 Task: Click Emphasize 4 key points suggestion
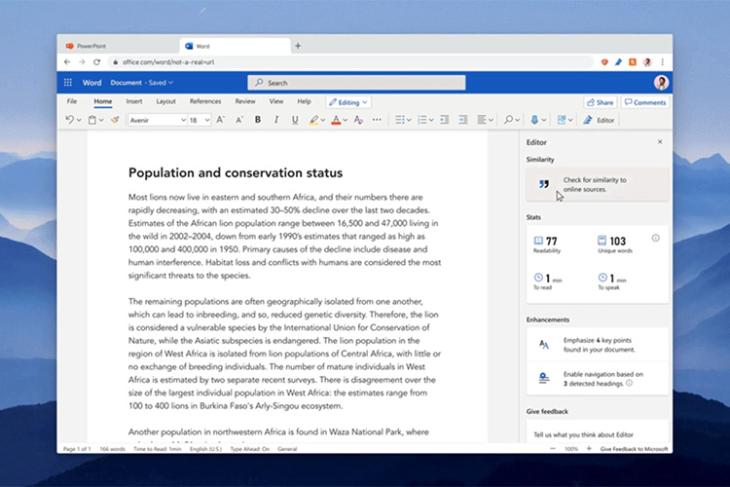598,345
